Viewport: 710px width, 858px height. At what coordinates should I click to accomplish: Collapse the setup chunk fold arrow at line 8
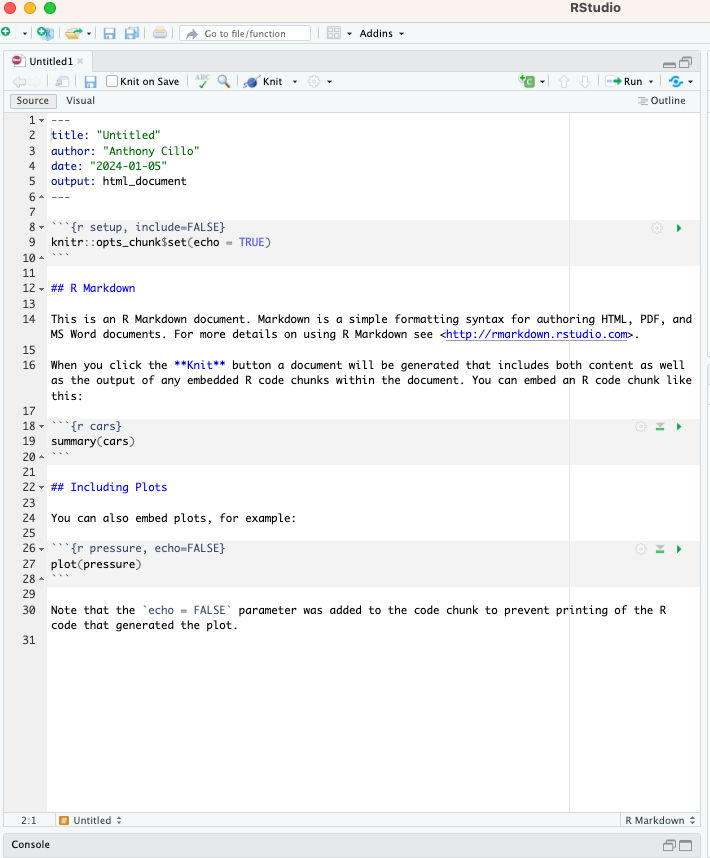[x=42, y=228]
